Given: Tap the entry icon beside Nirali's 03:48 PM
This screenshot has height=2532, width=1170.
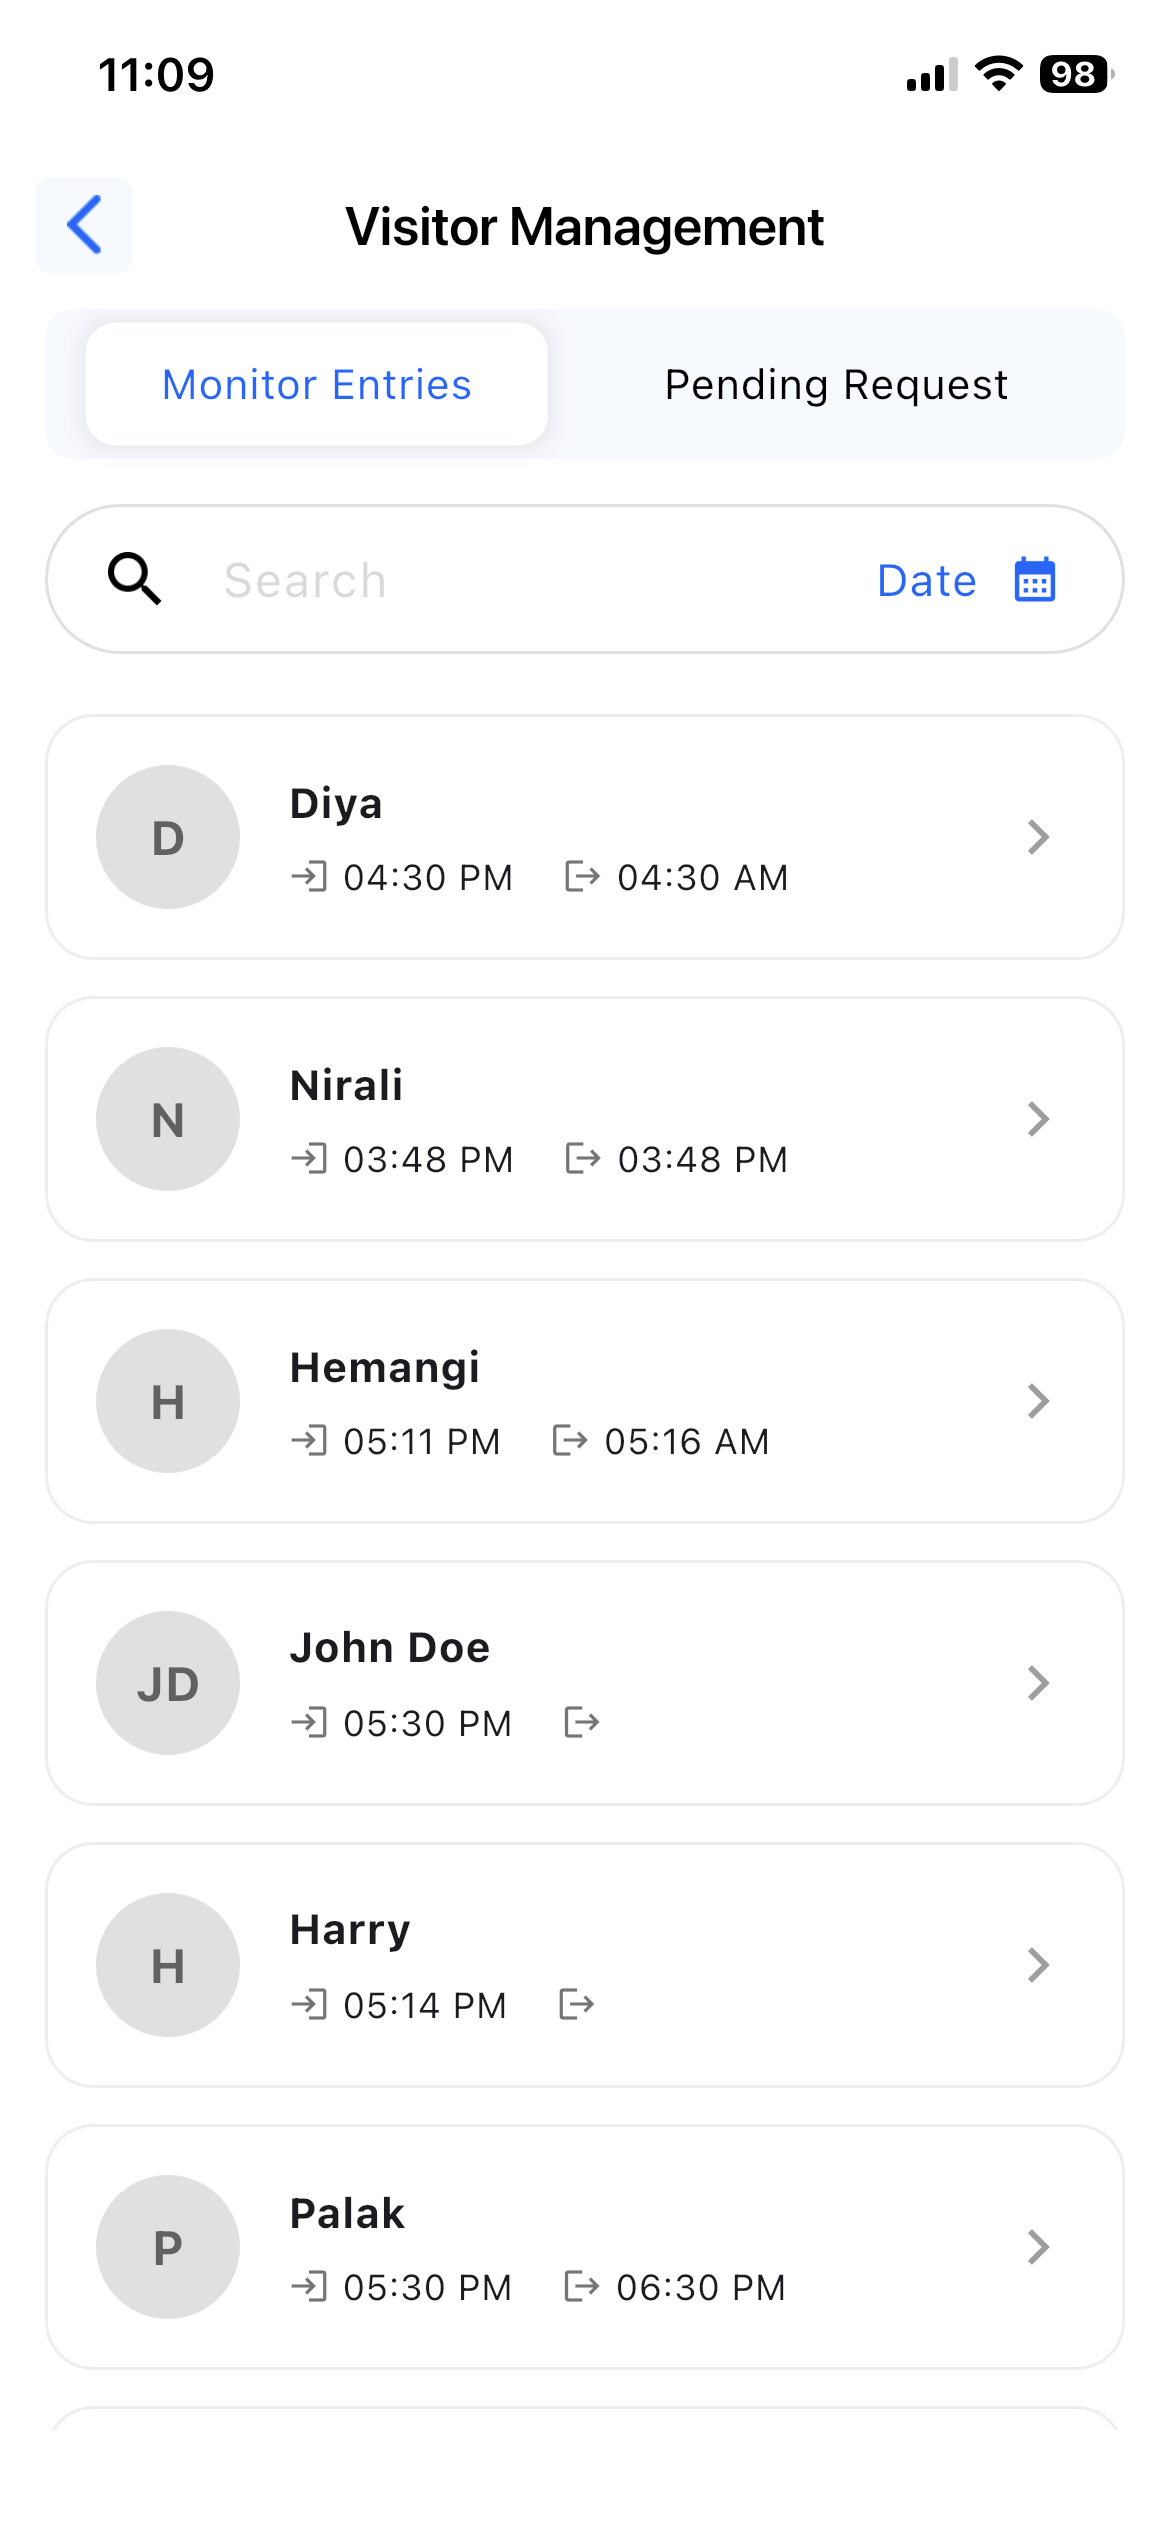Looking at the screenshot, I should coord(309,1158).
